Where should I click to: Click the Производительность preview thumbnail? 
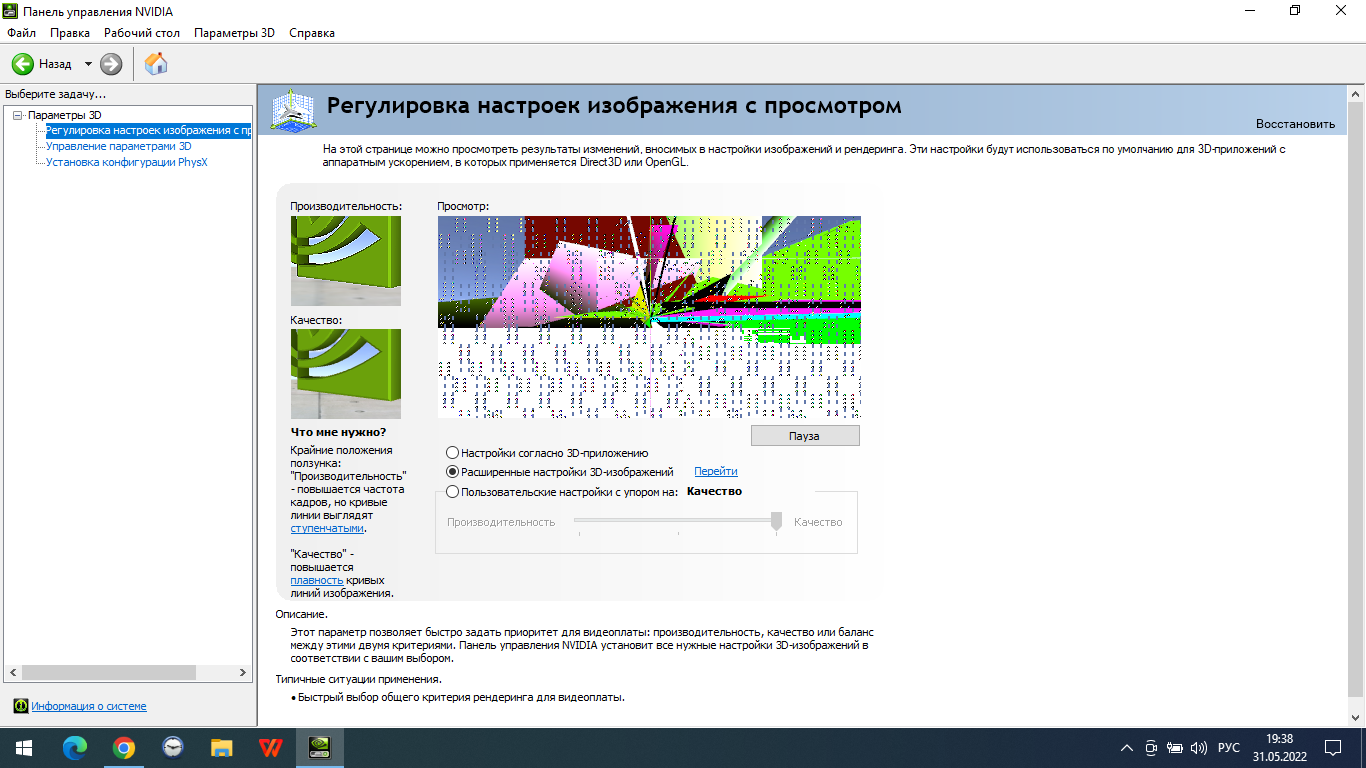pos(346,261)
